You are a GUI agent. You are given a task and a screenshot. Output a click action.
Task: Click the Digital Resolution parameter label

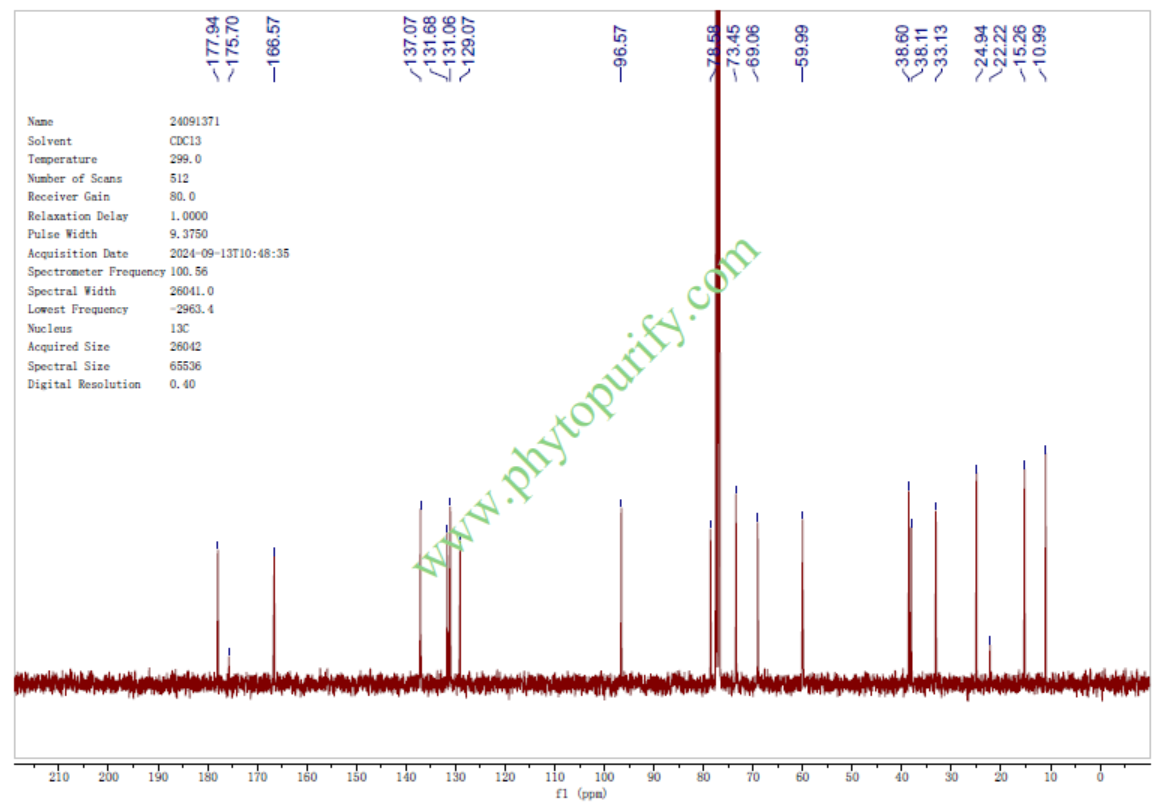84,384
